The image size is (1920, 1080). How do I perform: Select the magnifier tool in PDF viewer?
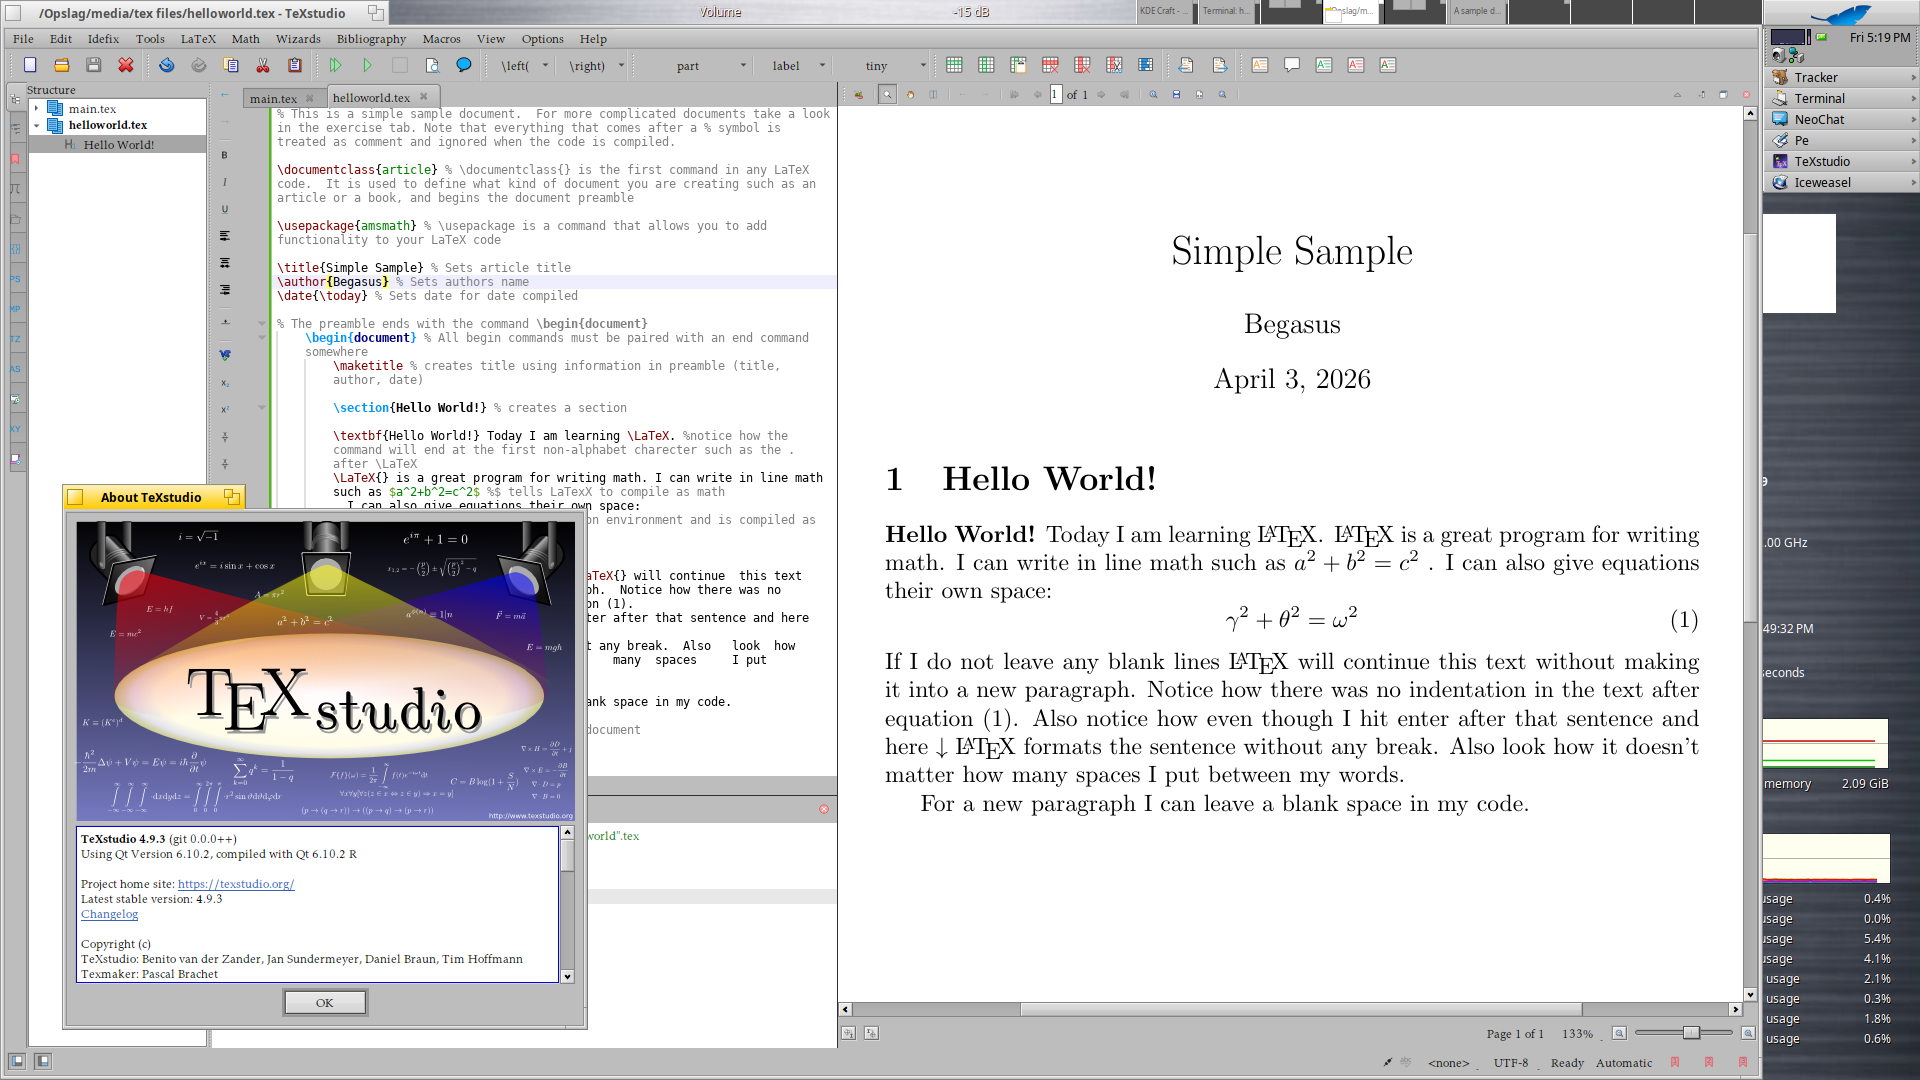887,95
